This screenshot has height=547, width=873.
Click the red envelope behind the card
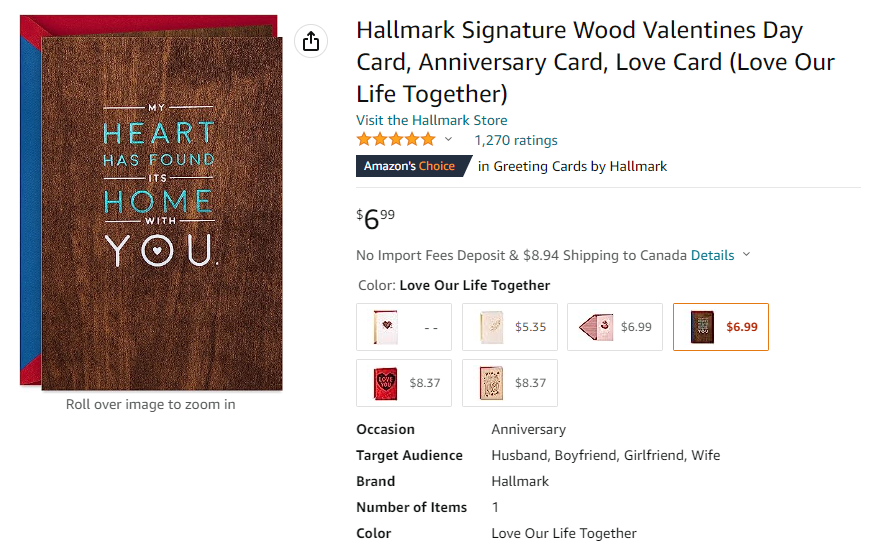click(x=150, y=26)
